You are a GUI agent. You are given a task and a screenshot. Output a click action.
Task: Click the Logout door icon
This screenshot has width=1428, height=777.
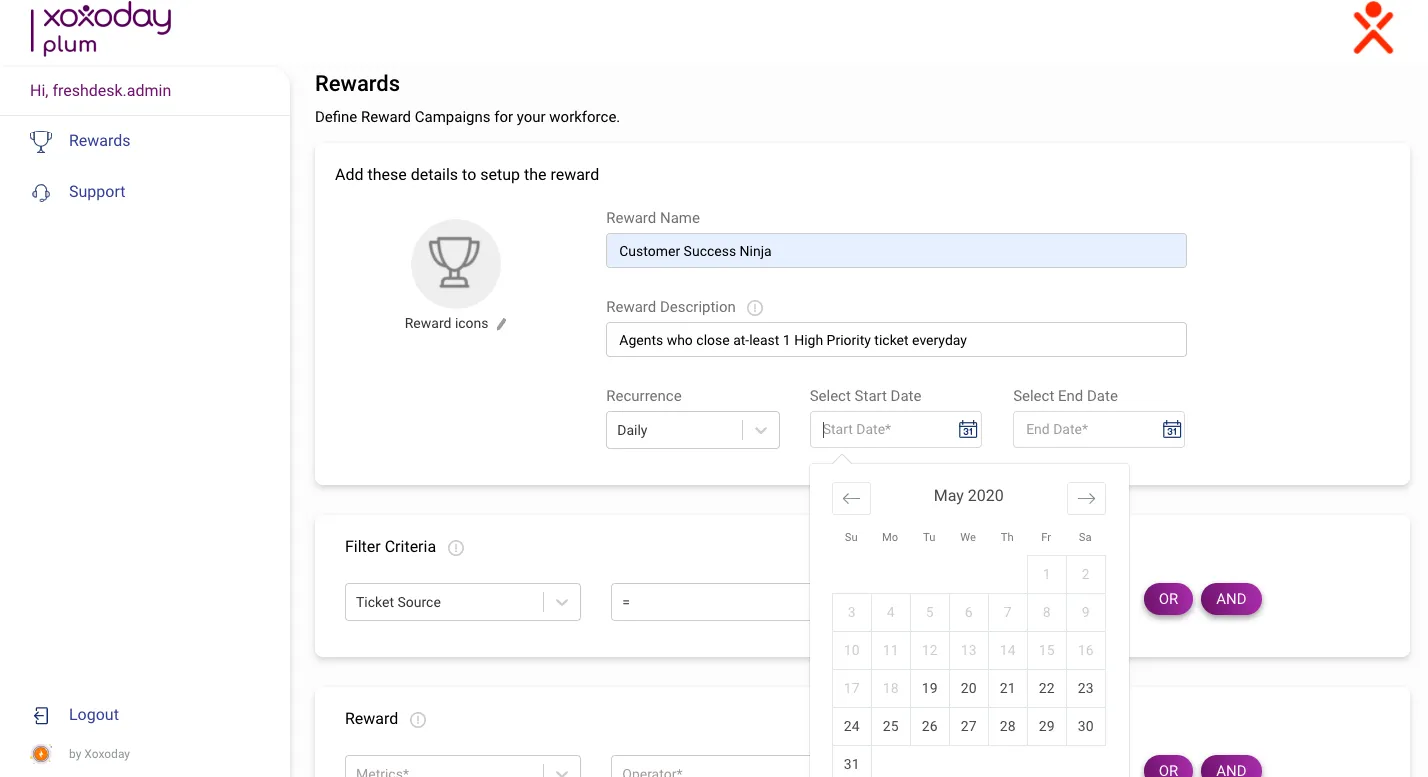click(x=40, y=714)
